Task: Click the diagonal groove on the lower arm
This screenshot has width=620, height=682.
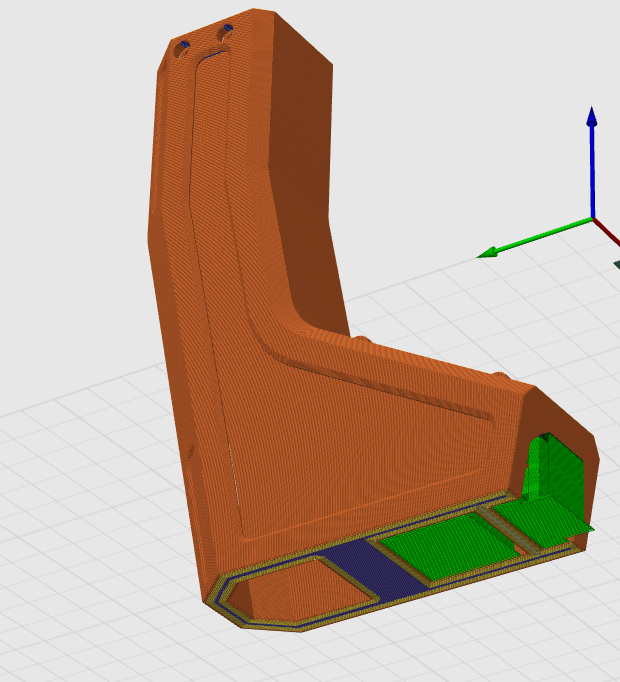Action: coord(400,382)
